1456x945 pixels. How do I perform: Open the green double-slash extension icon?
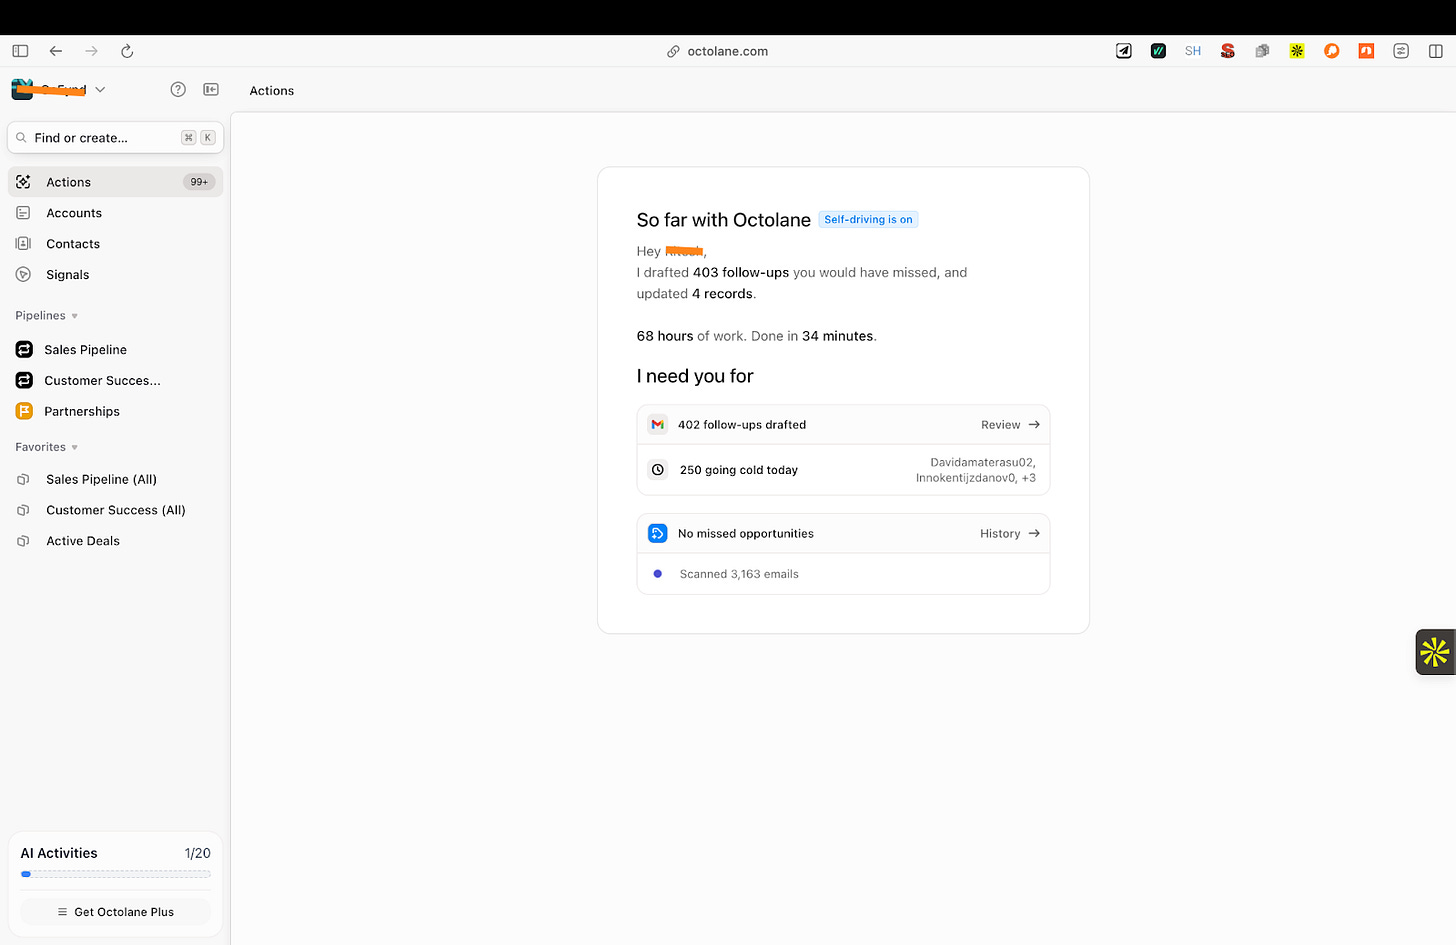click(x=1158, y=51)
